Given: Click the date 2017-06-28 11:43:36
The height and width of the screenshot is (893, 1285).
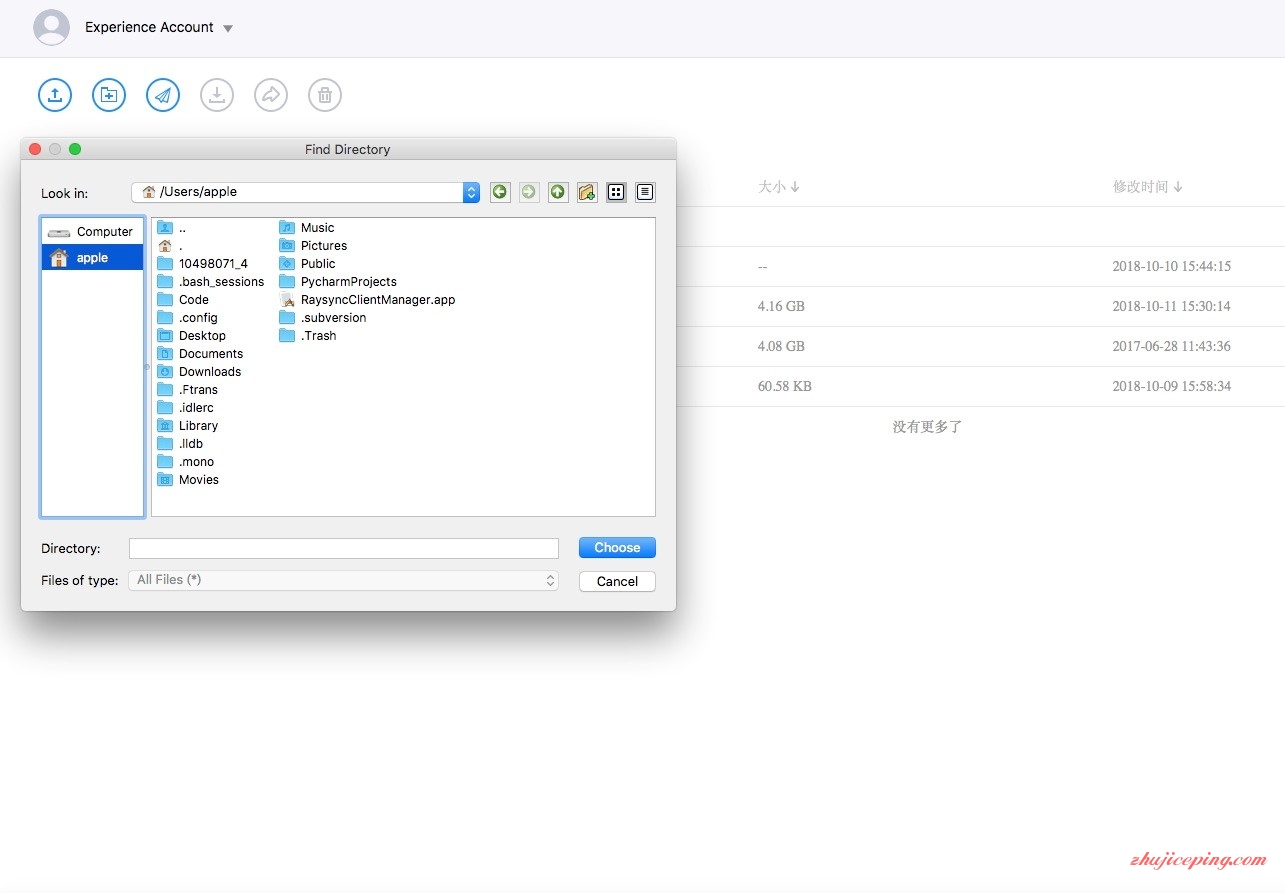Looking at the screenshot, I should (x=1171, y=346).
